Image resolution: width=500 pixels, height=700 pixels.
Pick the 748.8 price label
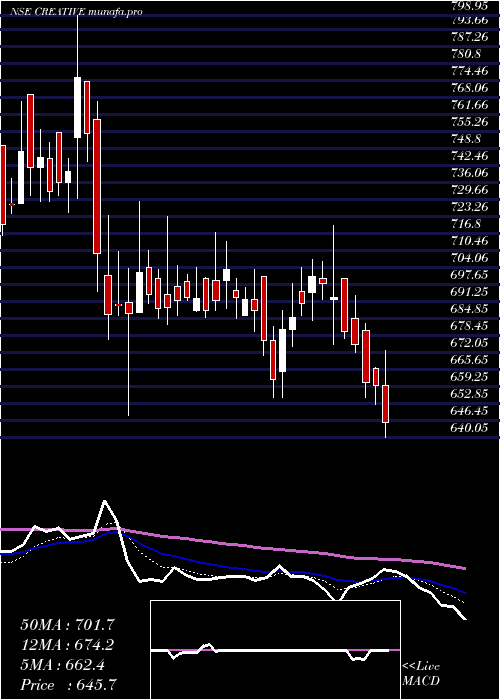click(466, 139)
